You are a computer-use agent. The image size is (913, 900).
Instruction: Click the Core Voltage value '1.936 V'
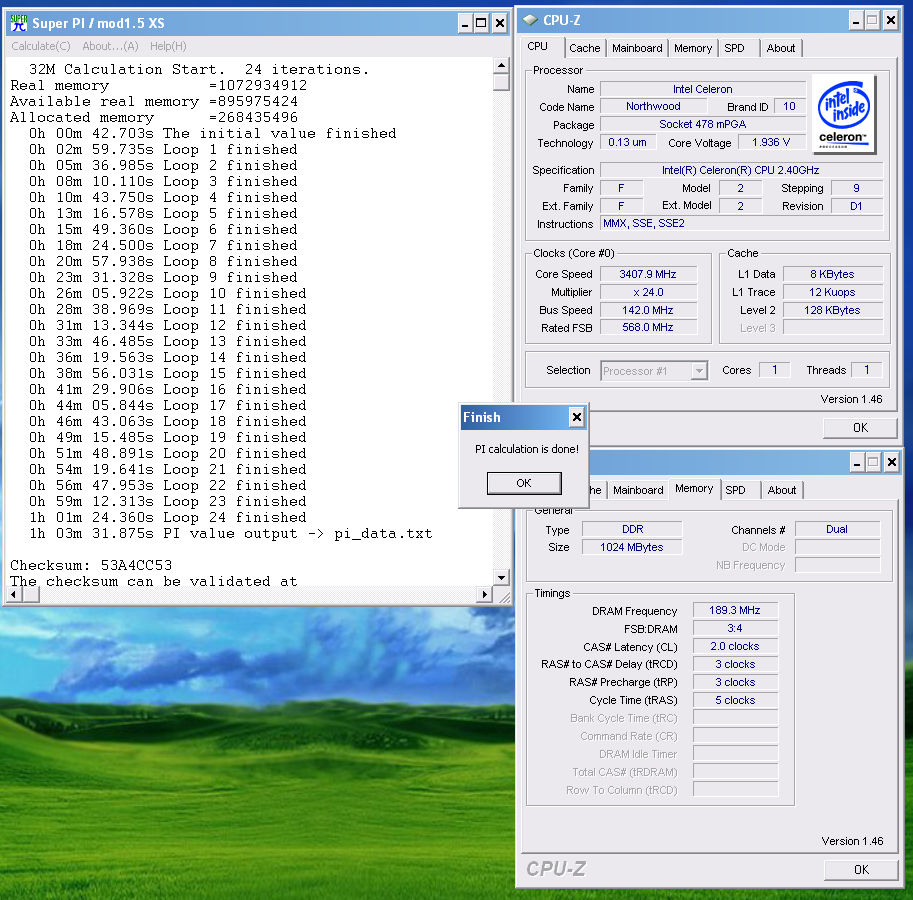coord(771,142)
